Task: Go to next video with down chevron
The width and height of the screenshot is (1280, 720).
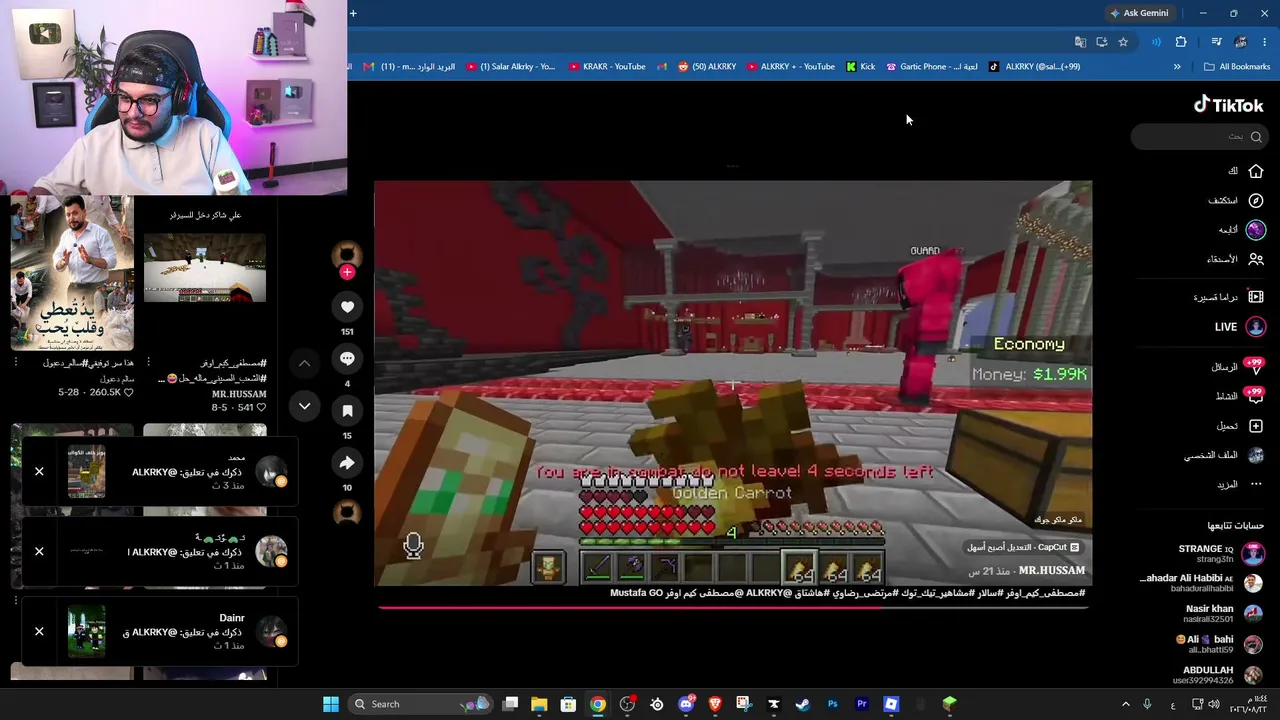Action: click(304, 406)
